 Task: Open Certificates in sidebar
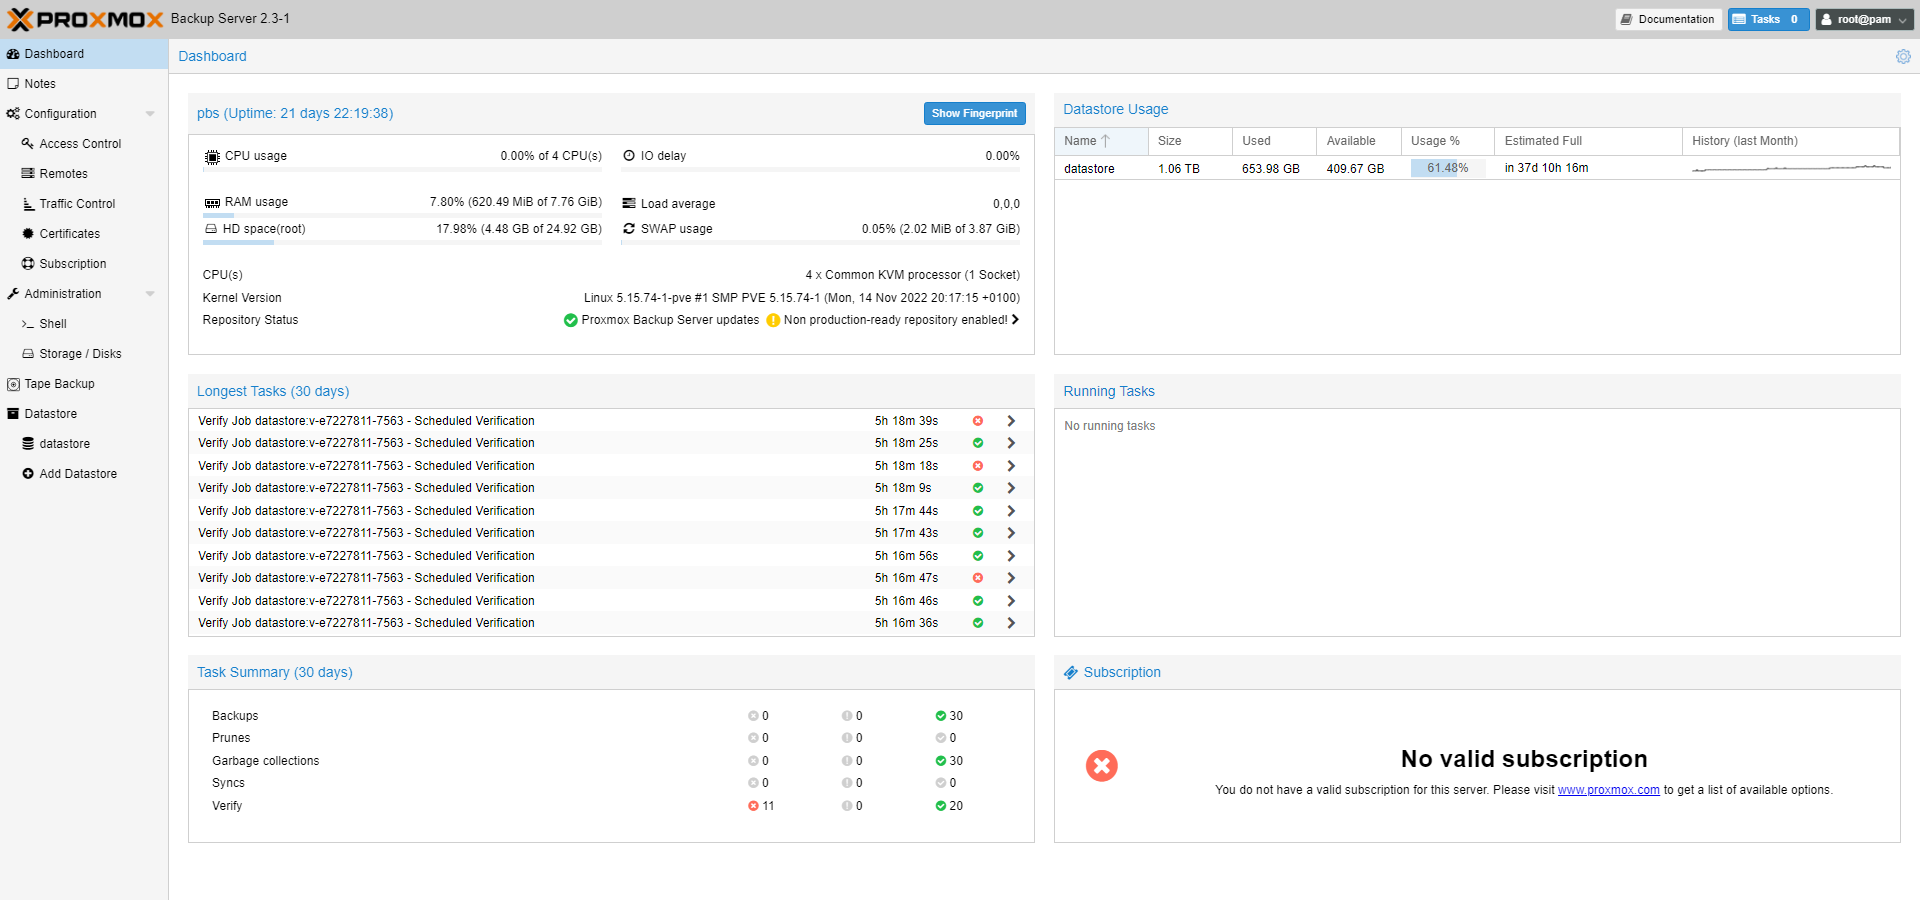coord(84,234)
